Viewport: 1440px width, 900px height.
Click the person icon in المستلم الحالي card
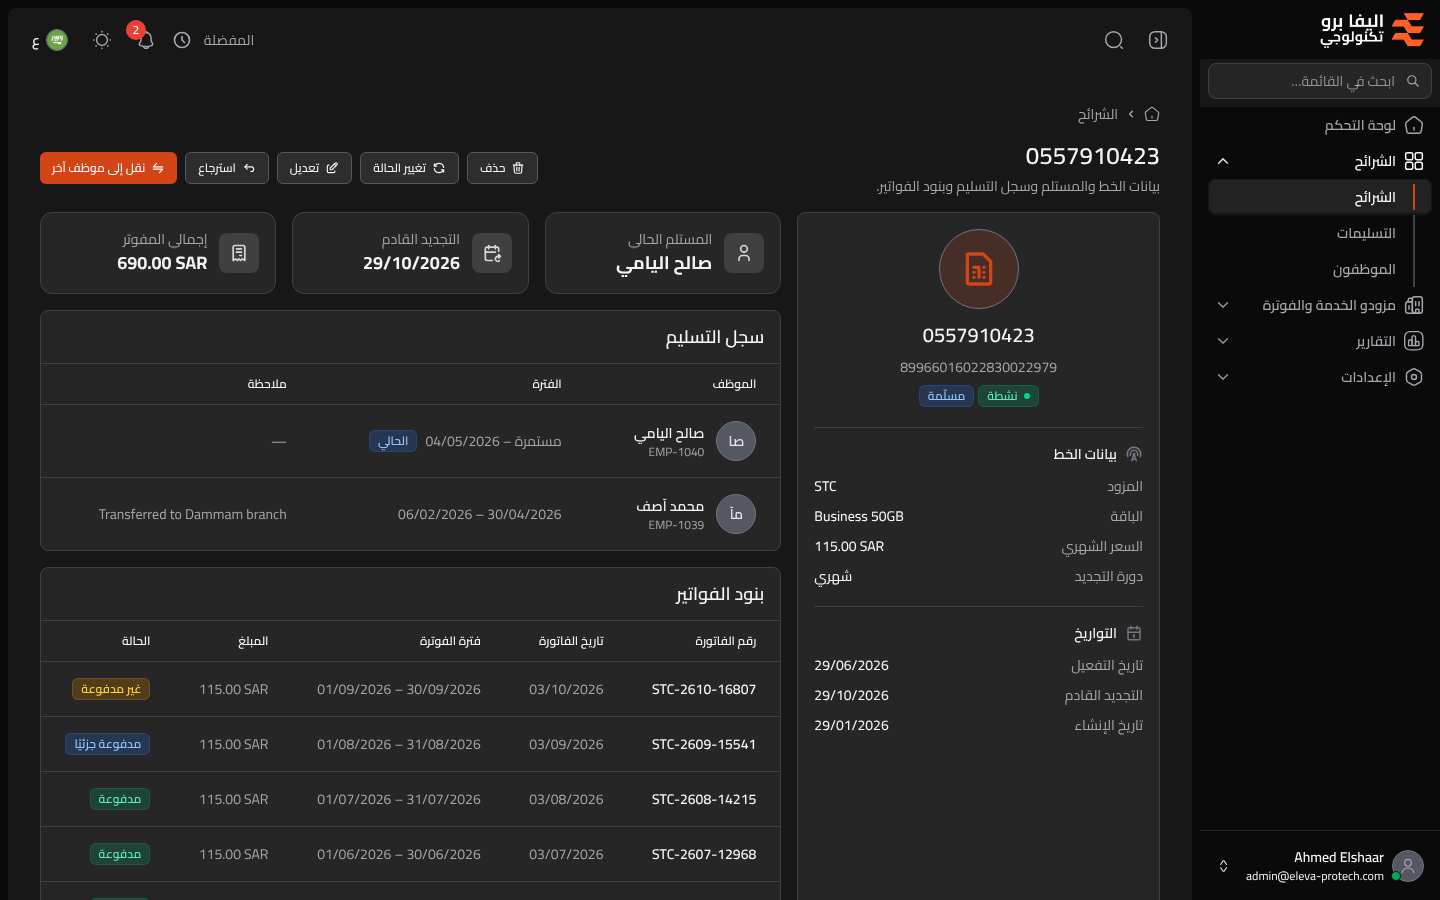744,253
